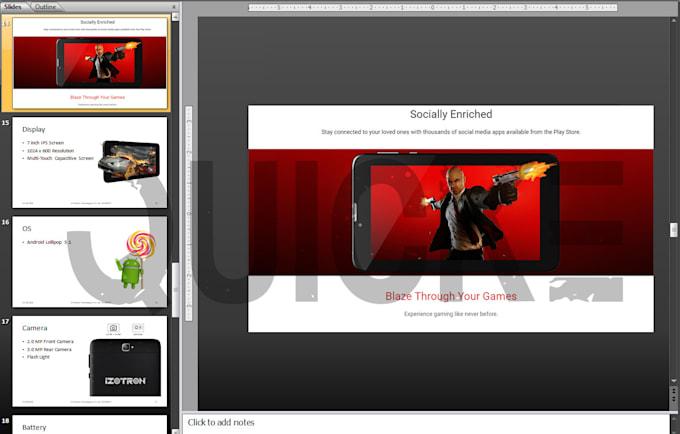Click the slide number 16 label
The image size is (680, 434).
(x=5, y=222)
